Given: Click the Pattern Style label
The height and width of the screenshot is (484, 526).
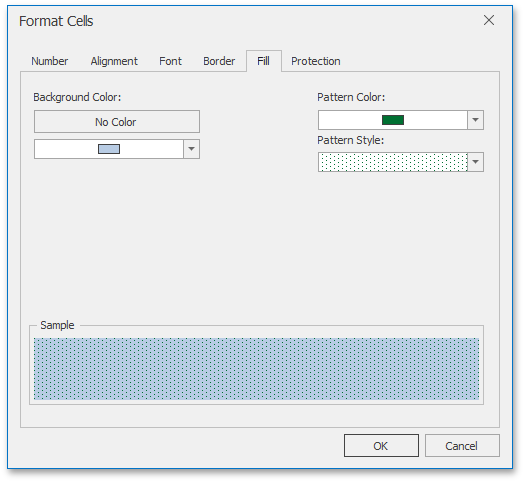Looking at the screenshot, I should pyautogui.click(x=351, y=140).
